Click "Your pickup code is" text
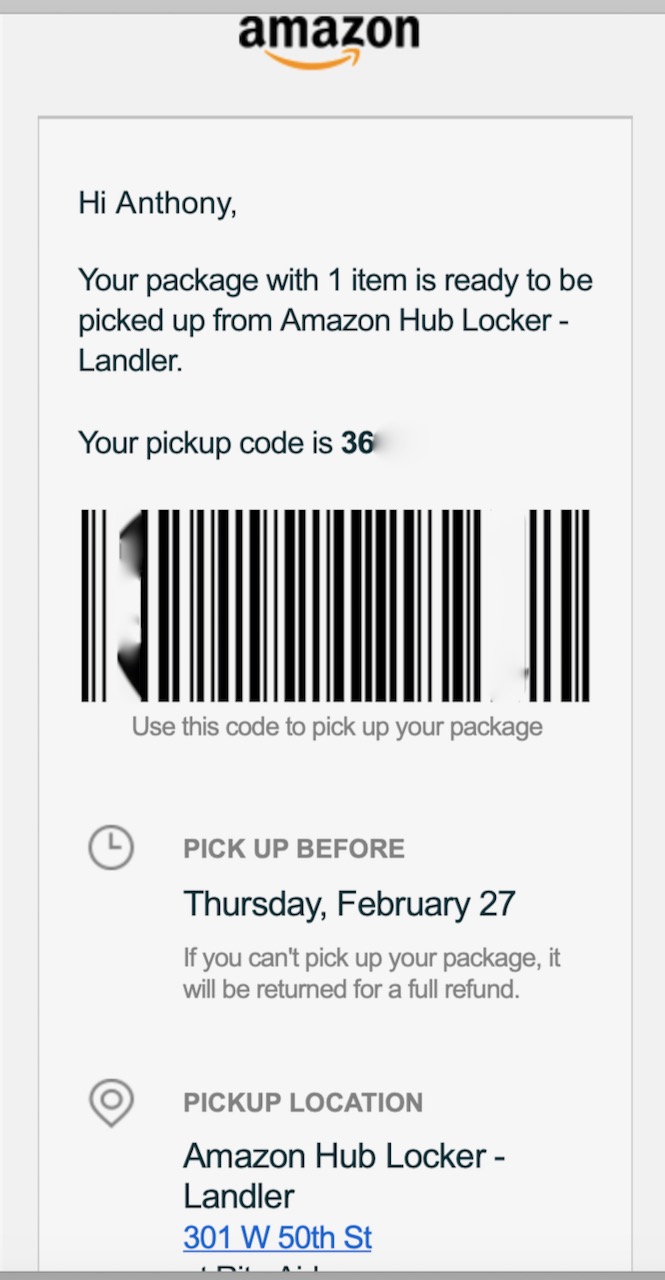Image resolution: width=665 pixels, height=1280 pixels. pos(205,442)
